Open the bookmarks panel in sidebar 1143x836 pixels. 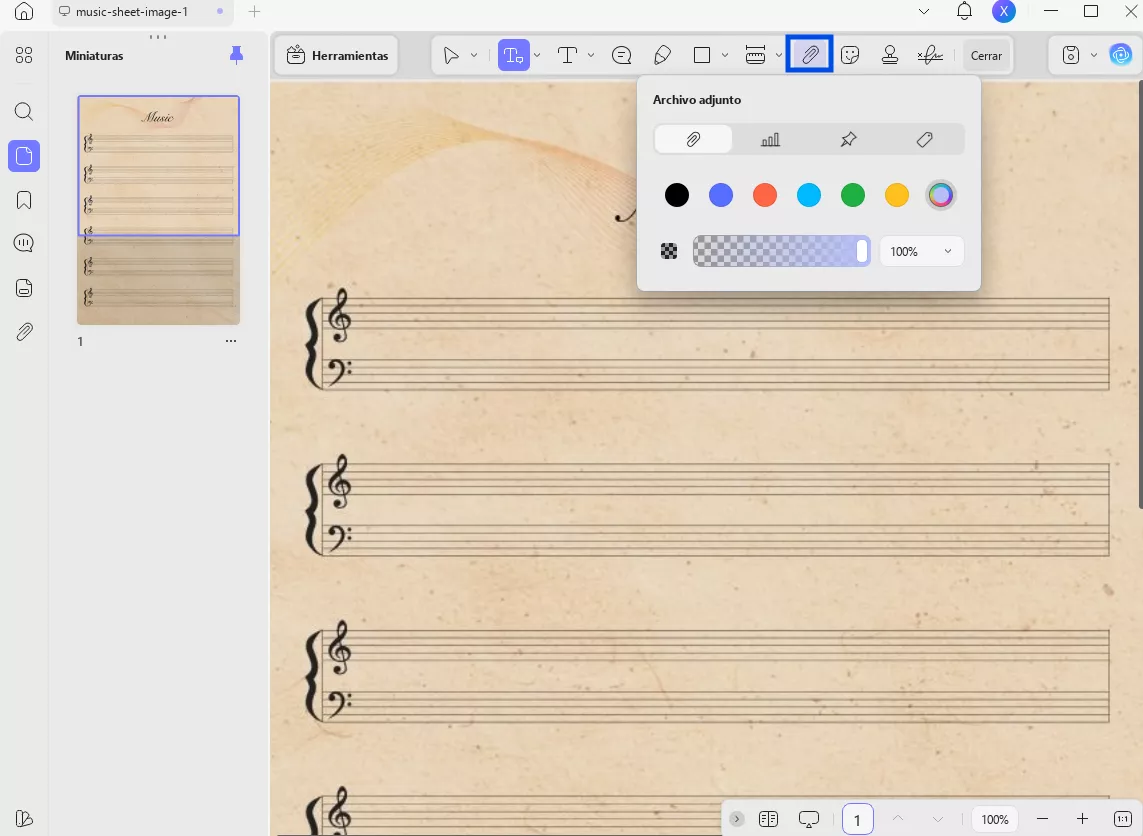[24, 200]
